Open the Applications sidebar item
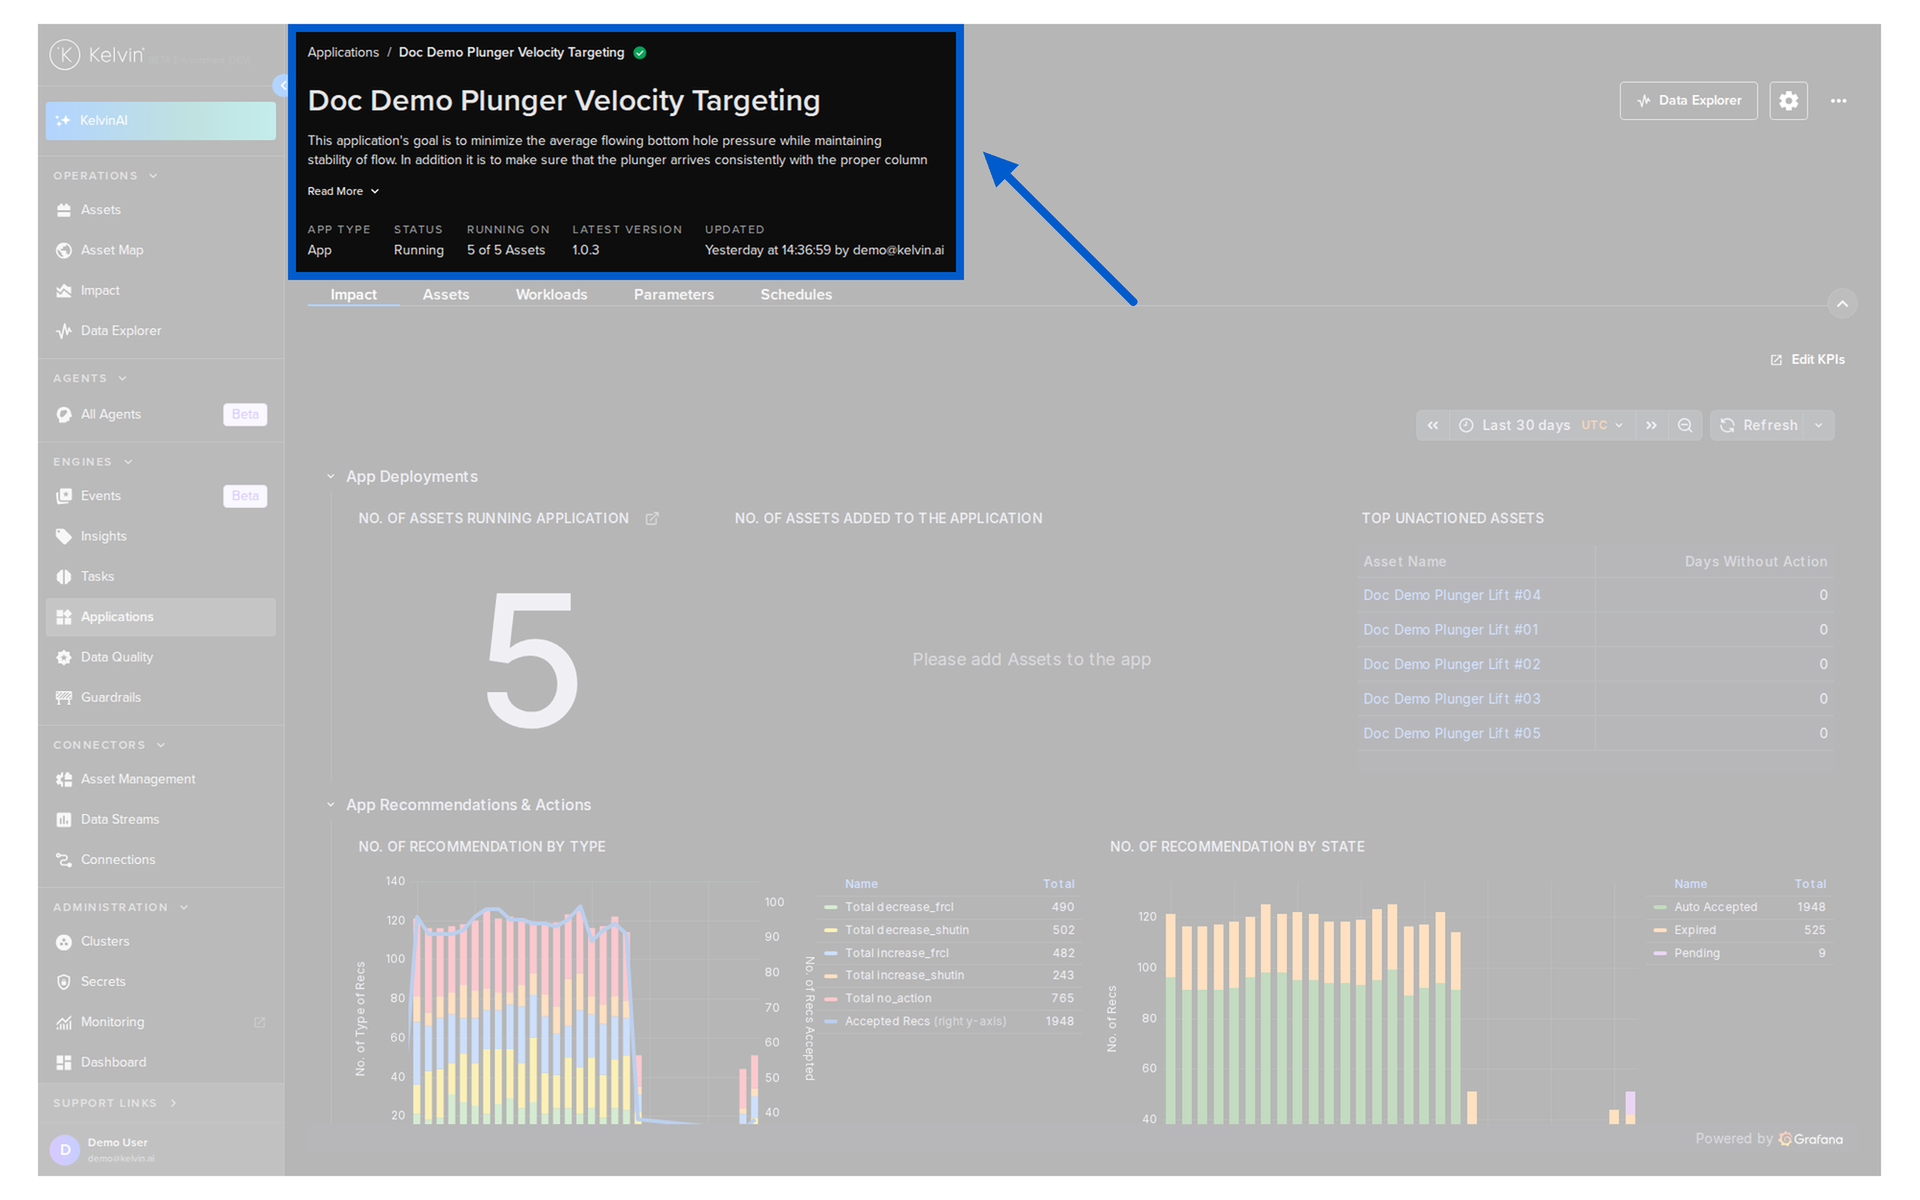Screen dimensions: 1920x1200 (x=160, y=617)
